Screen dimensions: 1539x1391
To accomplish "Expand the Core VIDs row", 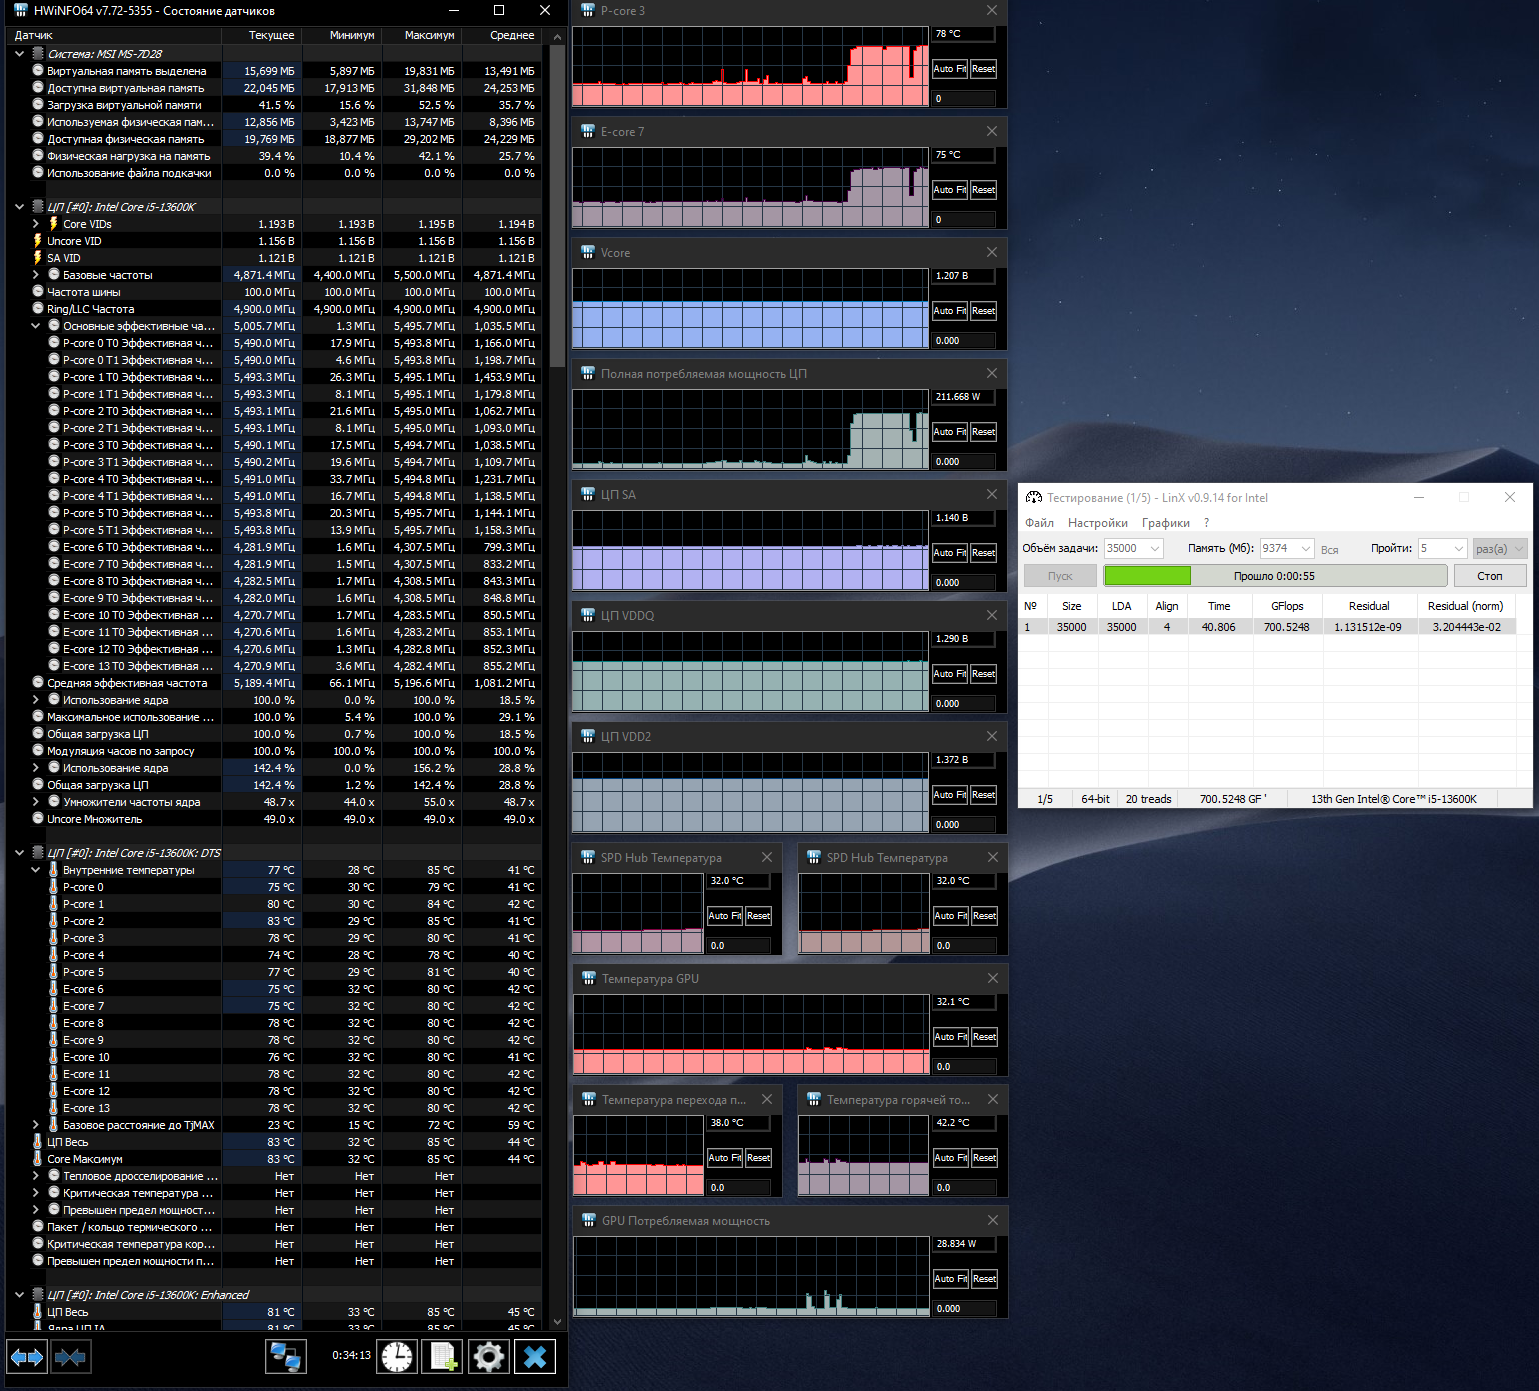I will [x=36, y=224].
